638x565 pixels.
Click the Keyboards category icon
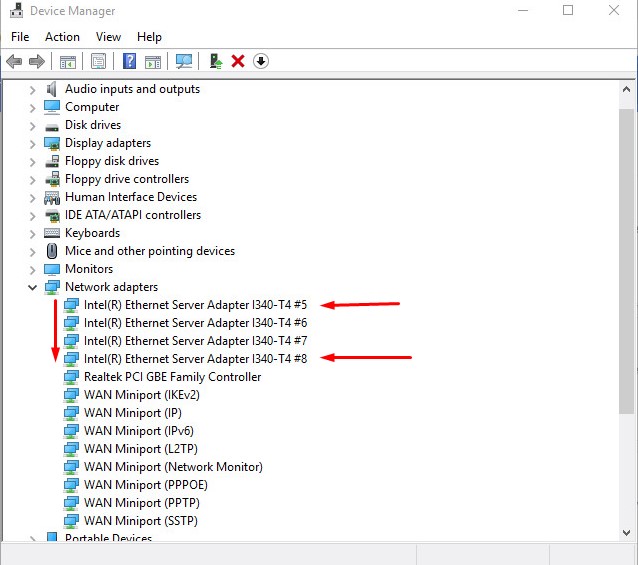pyautogui.click(x=52, y=233)
